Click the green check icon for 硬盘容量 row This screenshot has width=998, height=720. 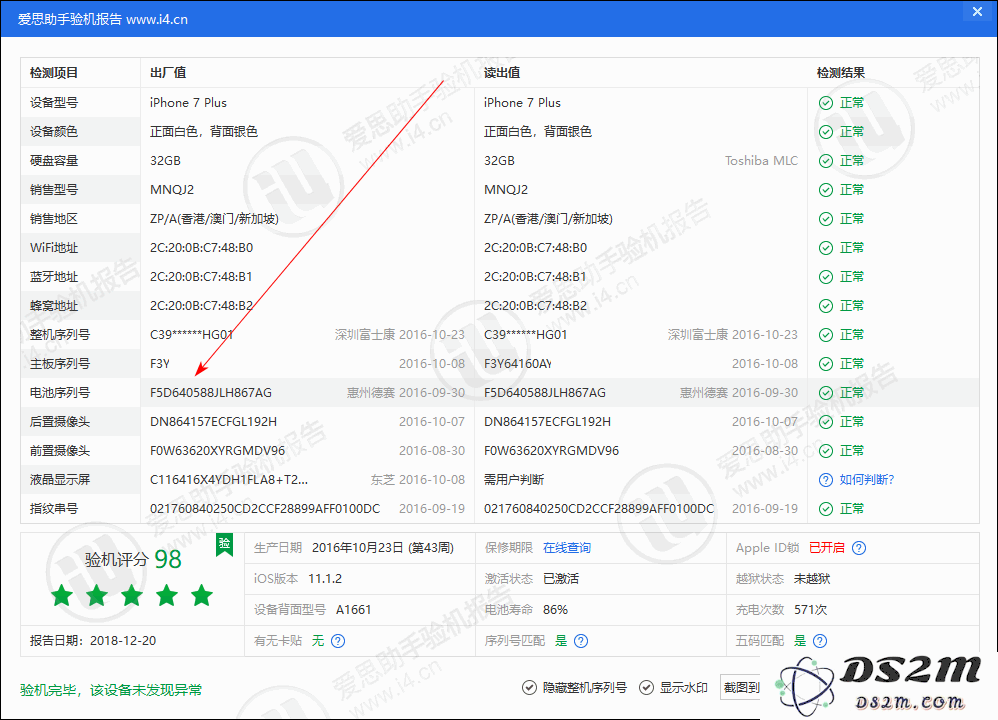tap(826, 161)
